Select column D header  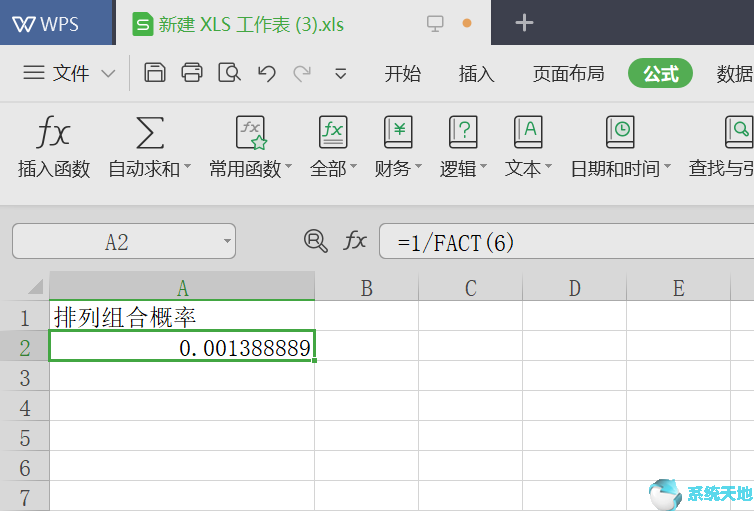coord(575,286)
